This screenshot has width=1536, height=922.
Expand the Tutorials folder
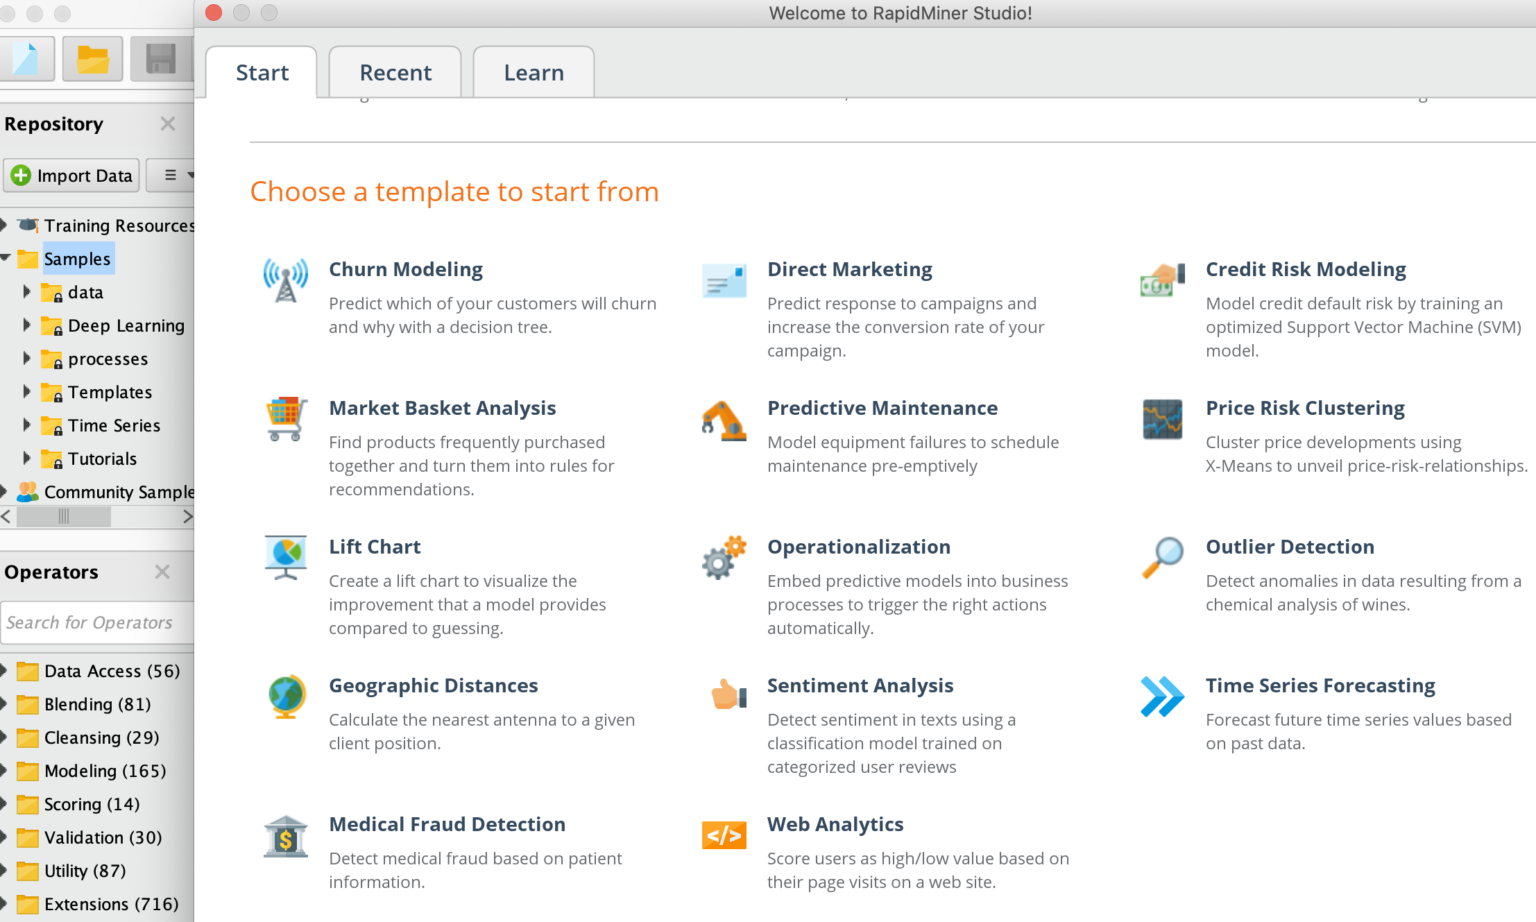tap(27, 458)
